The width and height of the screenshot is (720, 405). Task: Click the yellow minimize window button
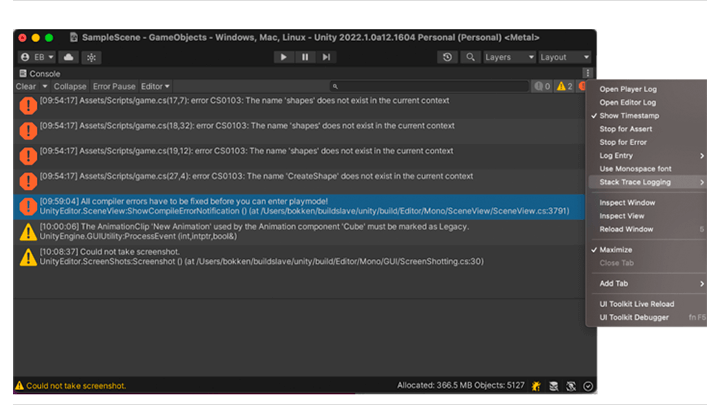(x=35, y=38)
